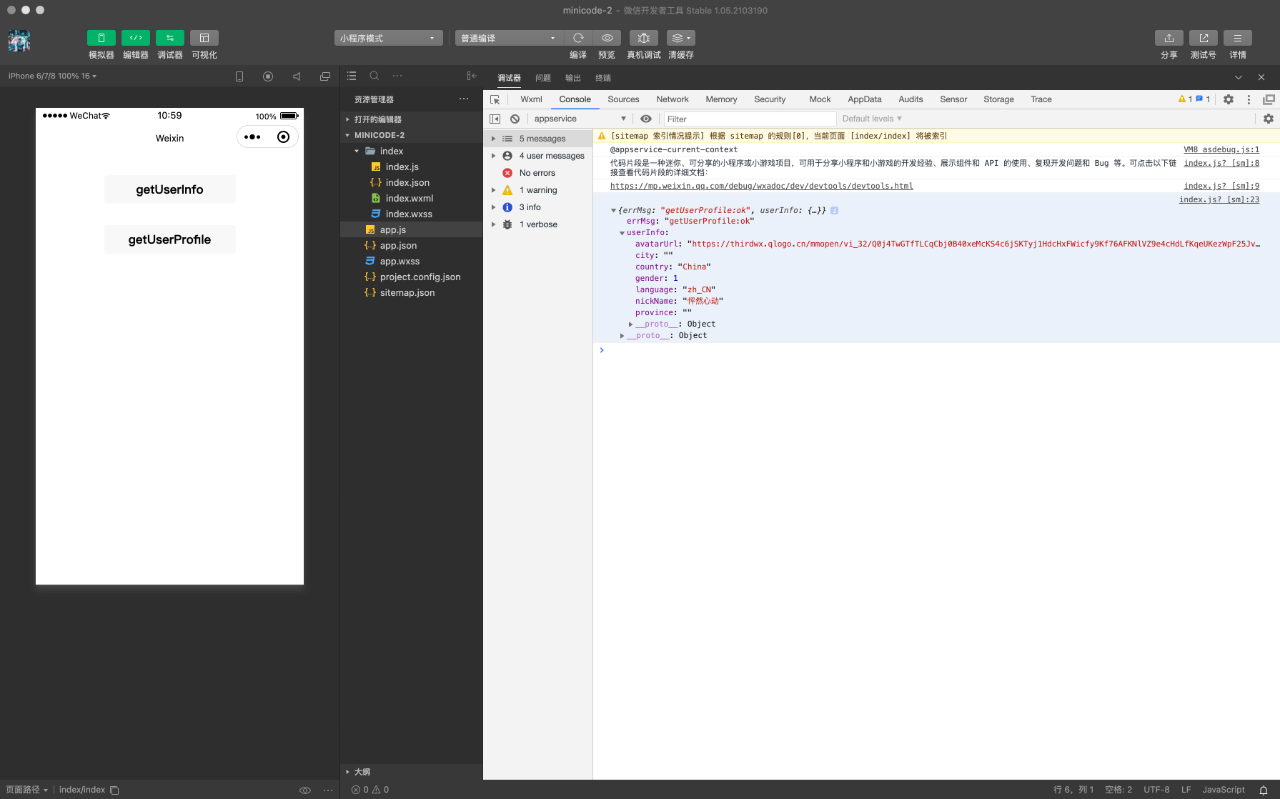1280x799 pixels.
Task: Collapse the MINICODE-2 project tree
Action: (412, 135)
